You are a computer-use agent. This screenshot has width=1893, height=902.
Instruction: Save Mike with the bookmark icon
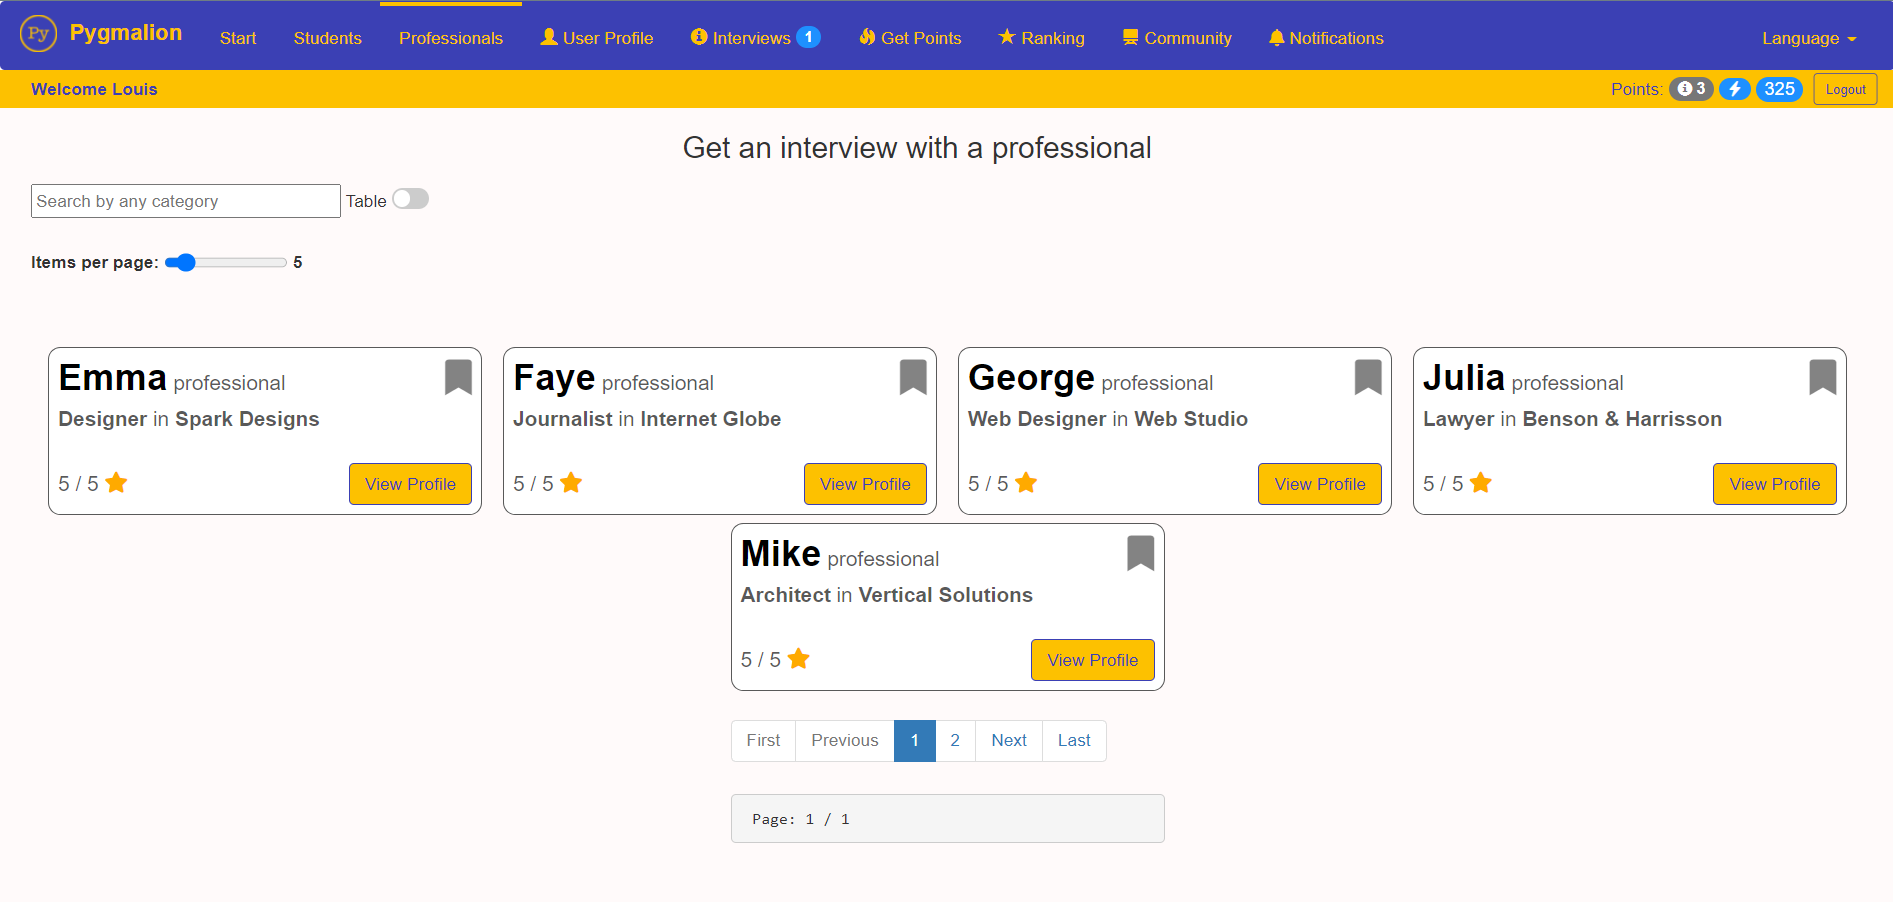(x=1141, y=553)
